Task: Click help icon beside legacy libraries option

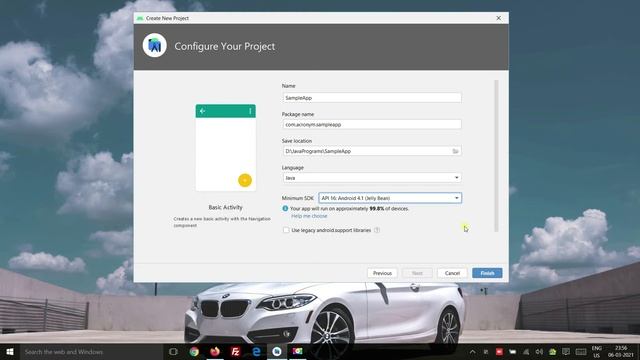Action: pos(377,230)
